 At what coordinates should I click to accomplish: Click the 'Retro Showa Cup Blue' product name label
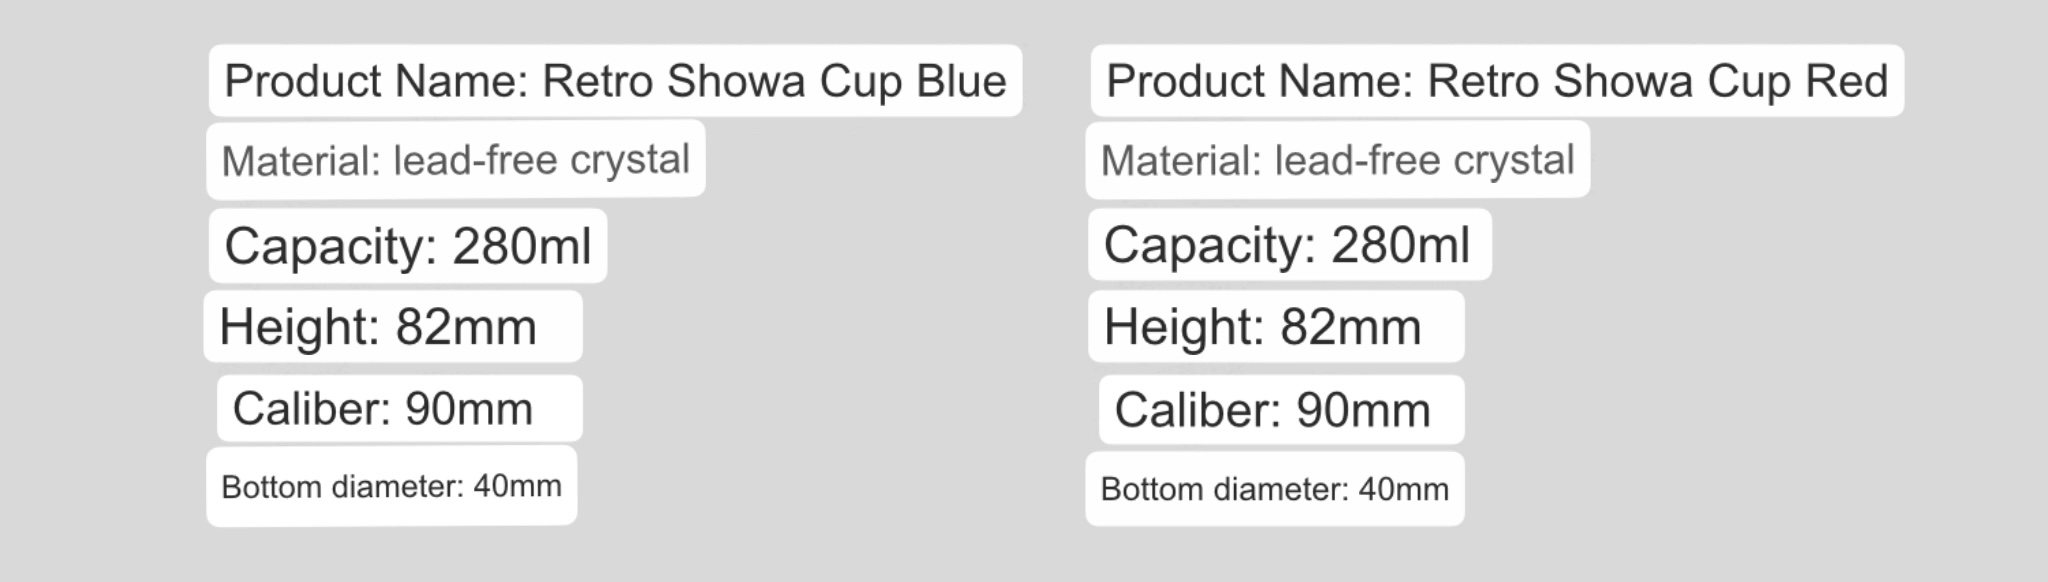pyautogui.click(x=615, y=80)
